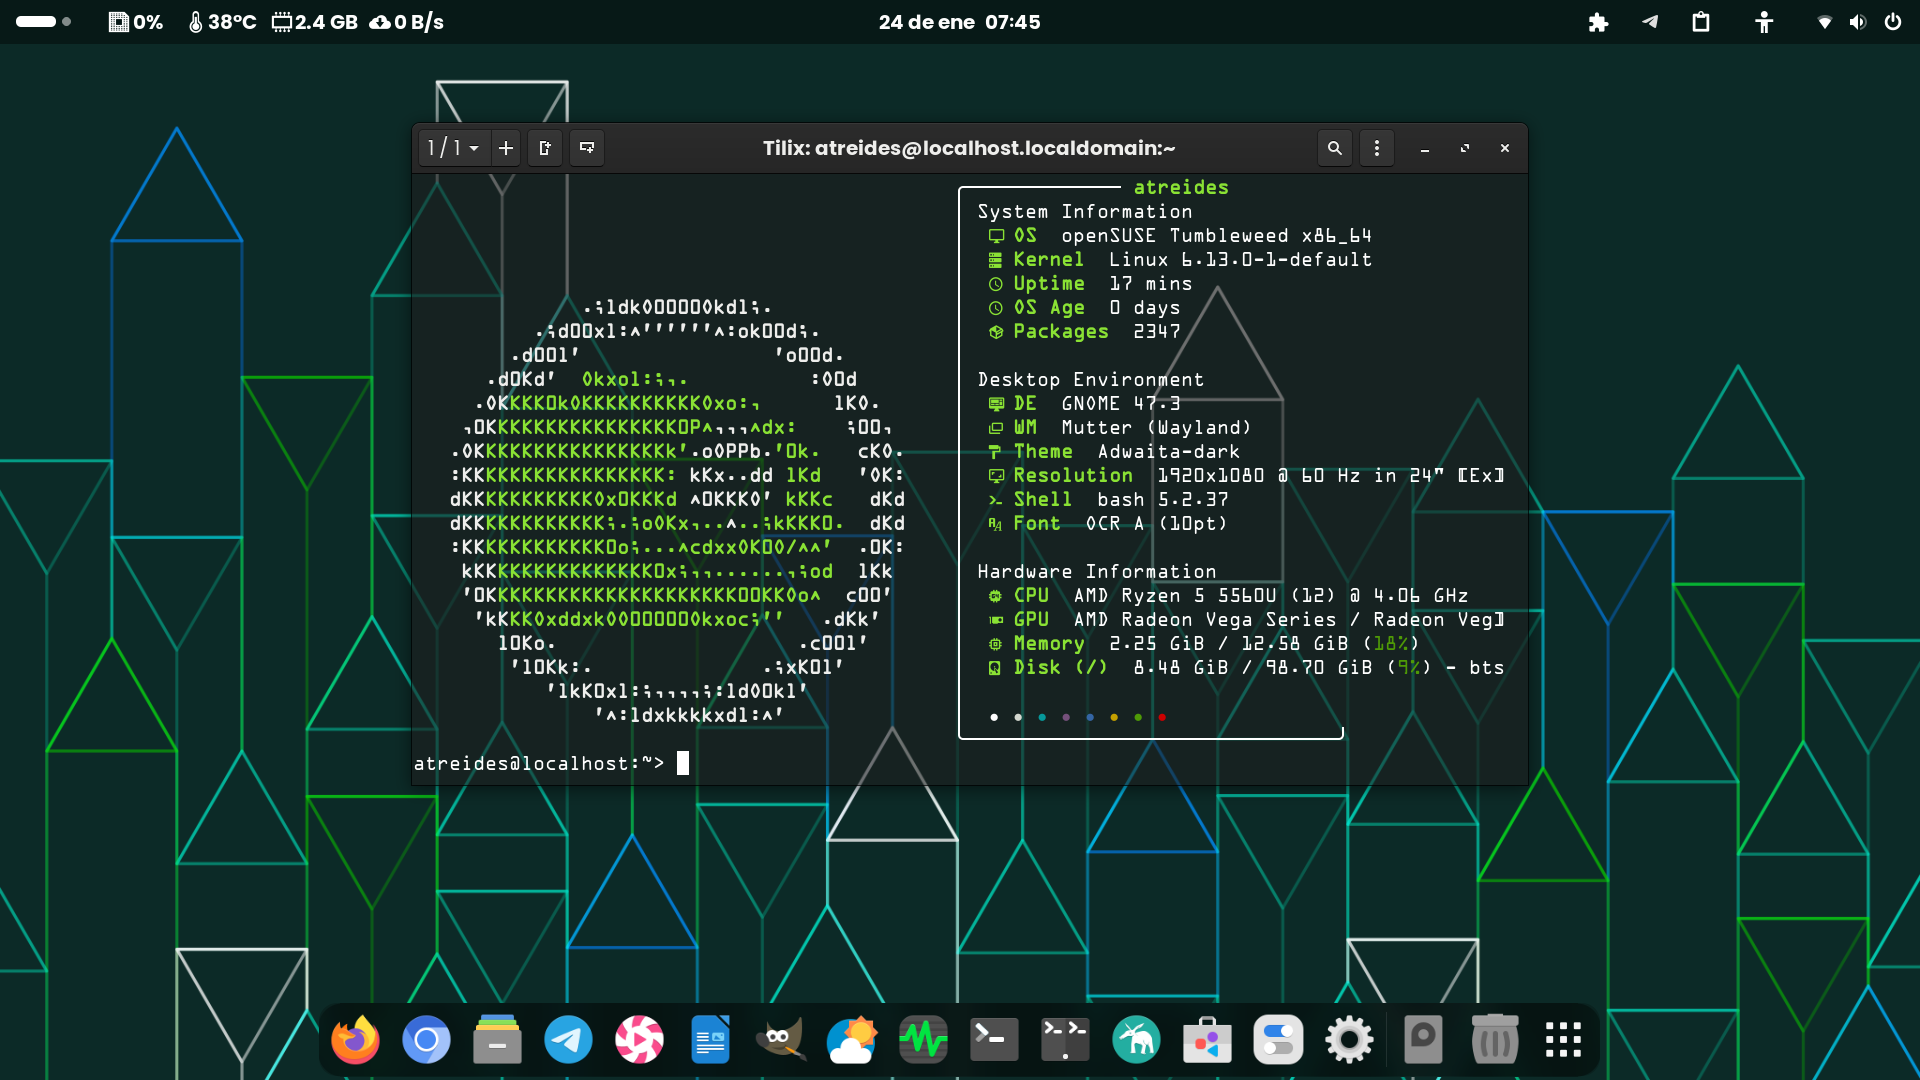Open the clock and calendar menu
The image size is (1920, 1080).
point(959,22)
